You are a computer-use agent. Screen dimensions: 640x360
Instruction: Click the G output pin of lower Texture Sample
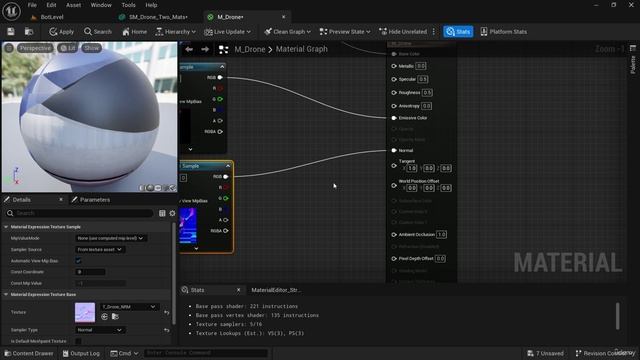[x=226, y=198]
